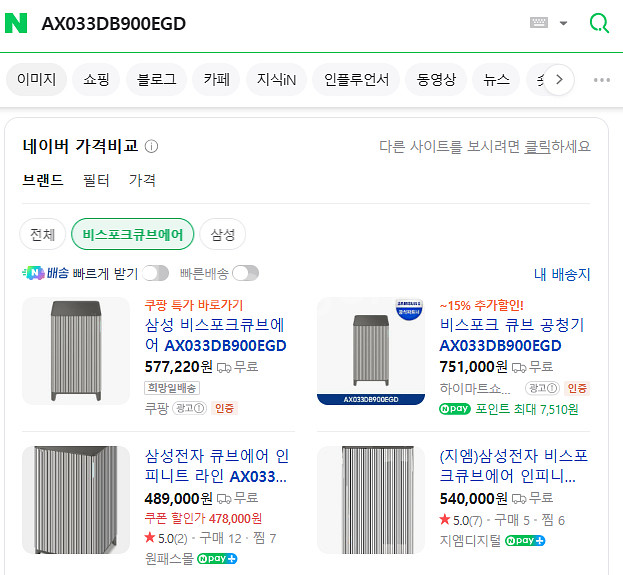Open the three-dot more options menu
Image resolution: width=623 pixels, height=575 pixels.
(x=602, y=80)
